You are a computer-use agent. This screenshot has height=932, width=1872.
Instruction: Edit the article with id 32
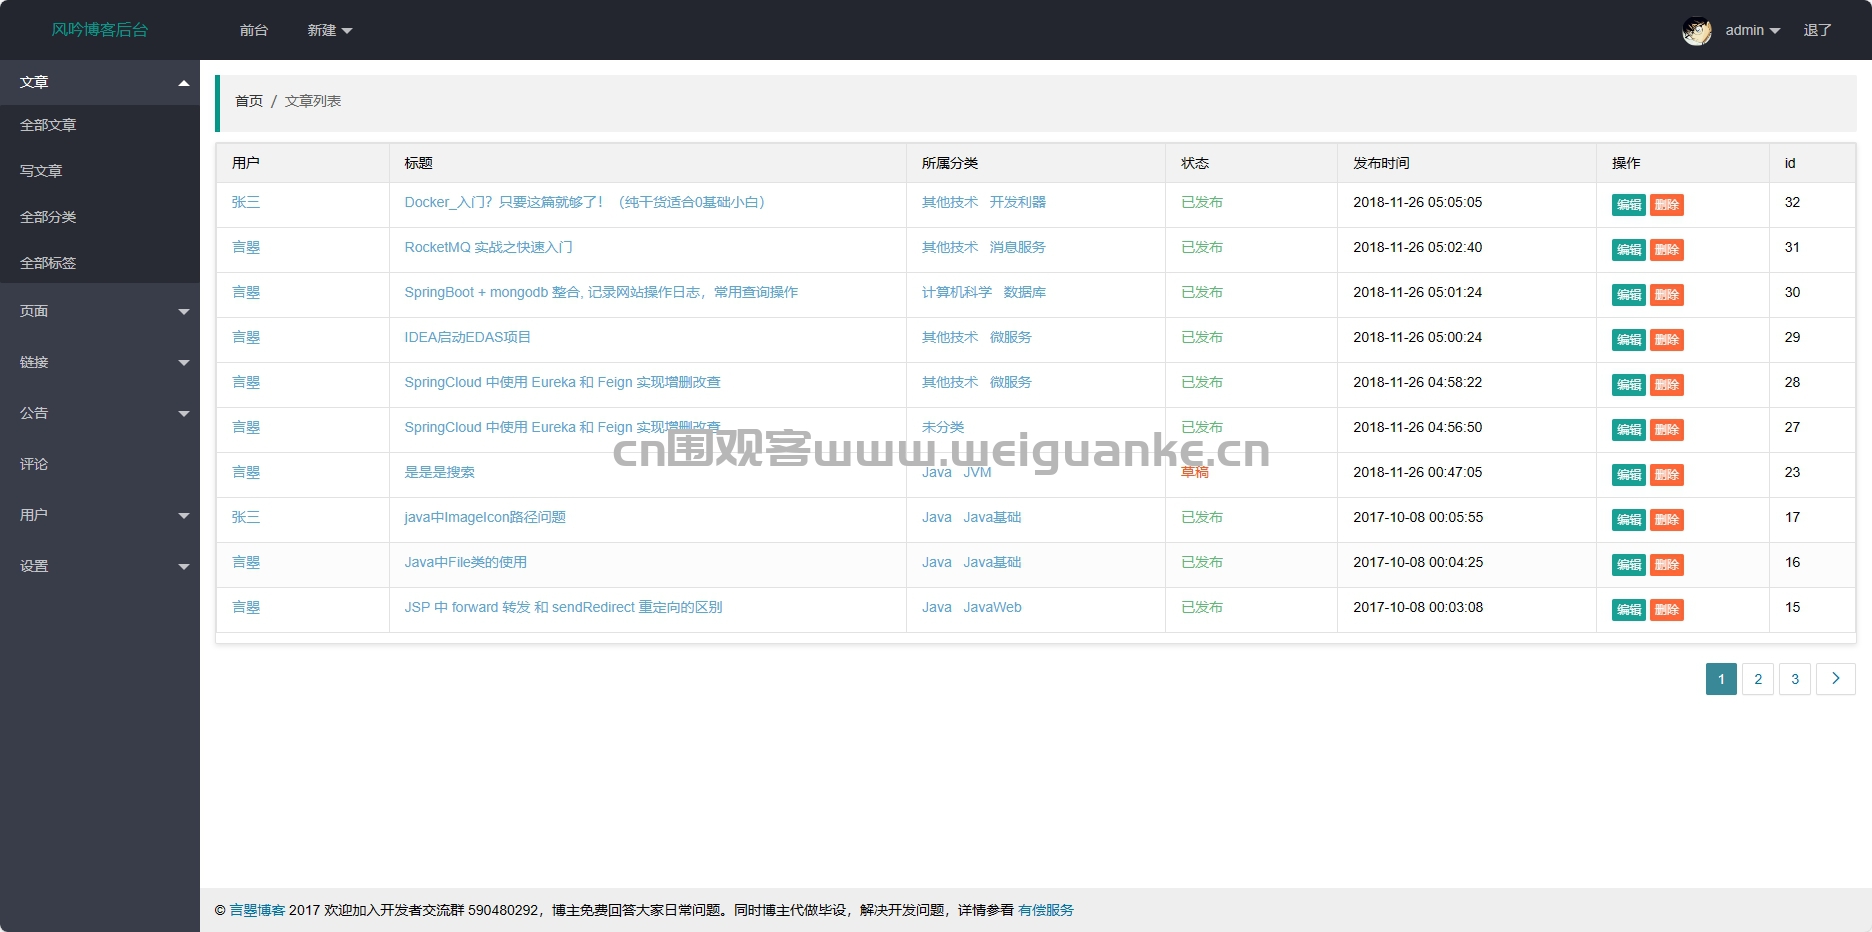1629,205
